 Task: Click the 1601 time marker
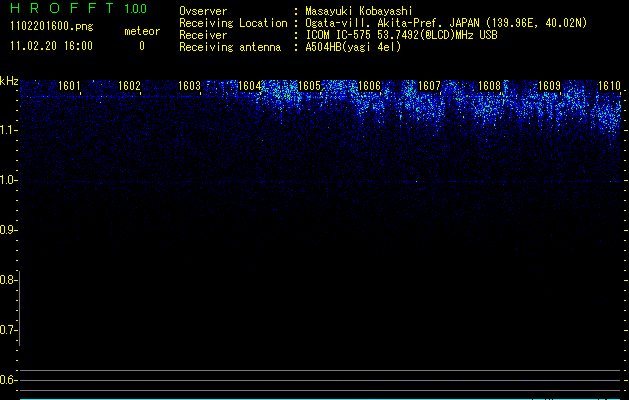coord(69,86)
